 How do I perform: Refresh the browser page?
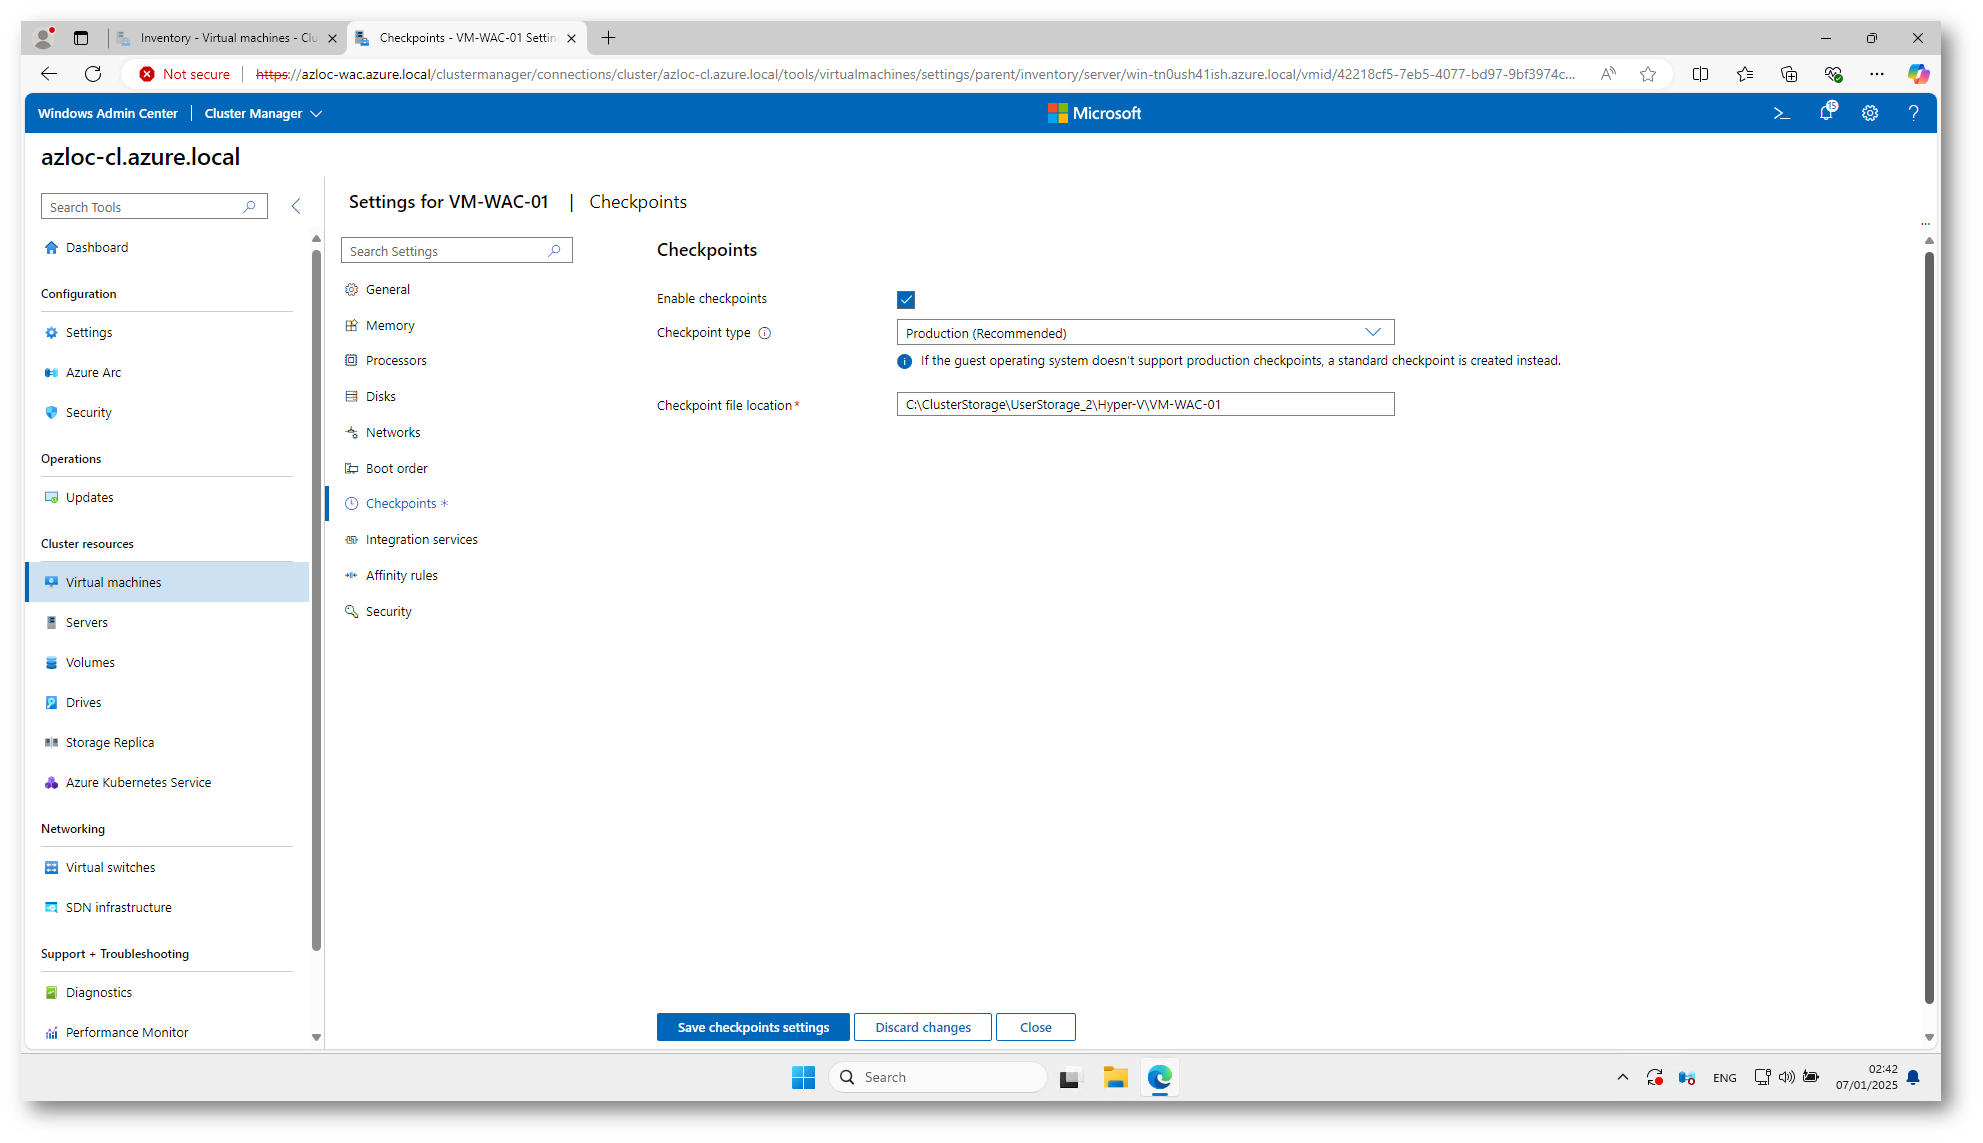(93, 74)
